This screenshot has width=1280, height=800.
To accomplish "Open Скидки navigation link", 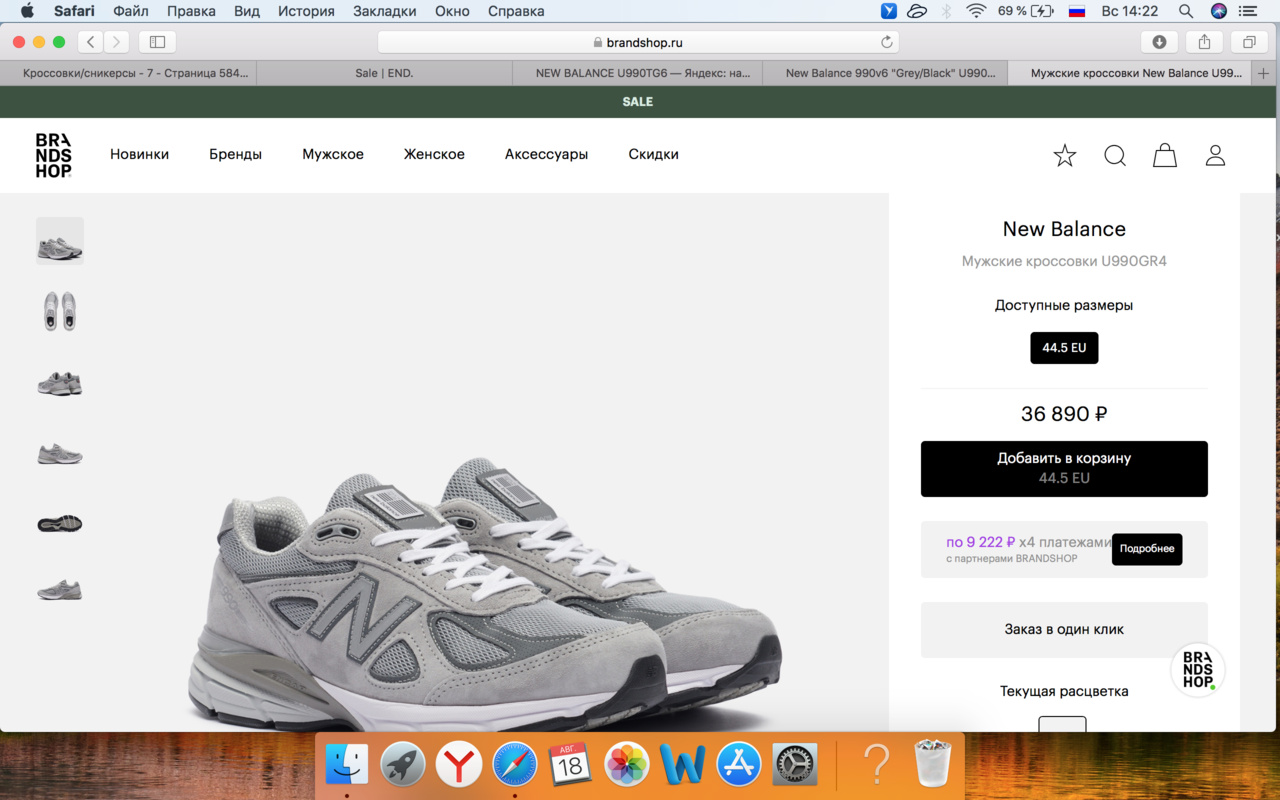I will click(x=653, y=154).
